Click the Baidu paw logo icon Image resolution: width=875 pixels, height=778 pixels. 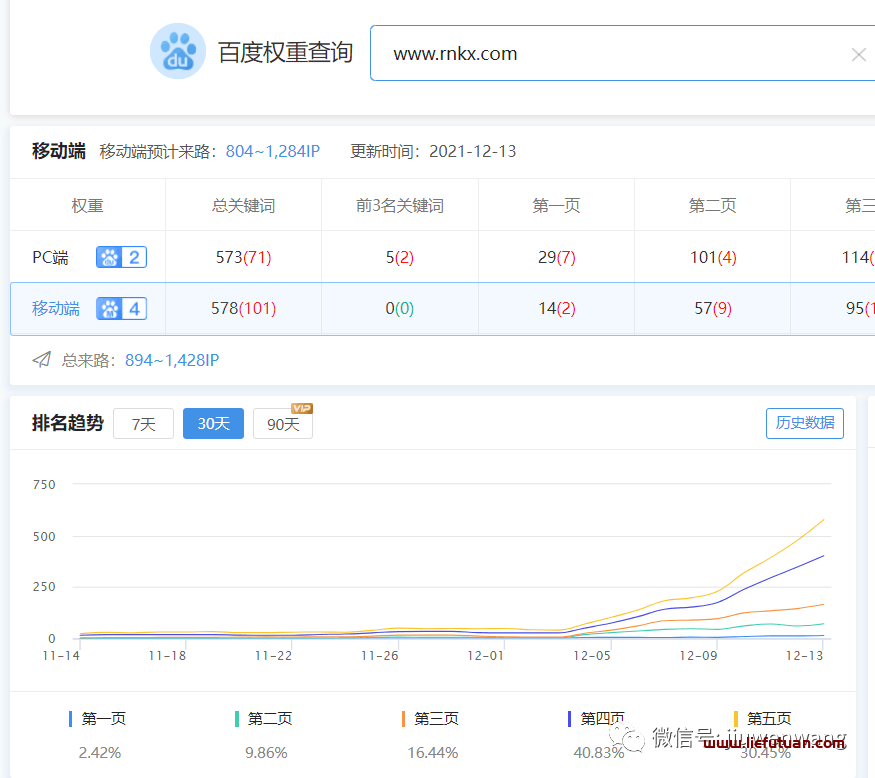(x=178, y=51)
